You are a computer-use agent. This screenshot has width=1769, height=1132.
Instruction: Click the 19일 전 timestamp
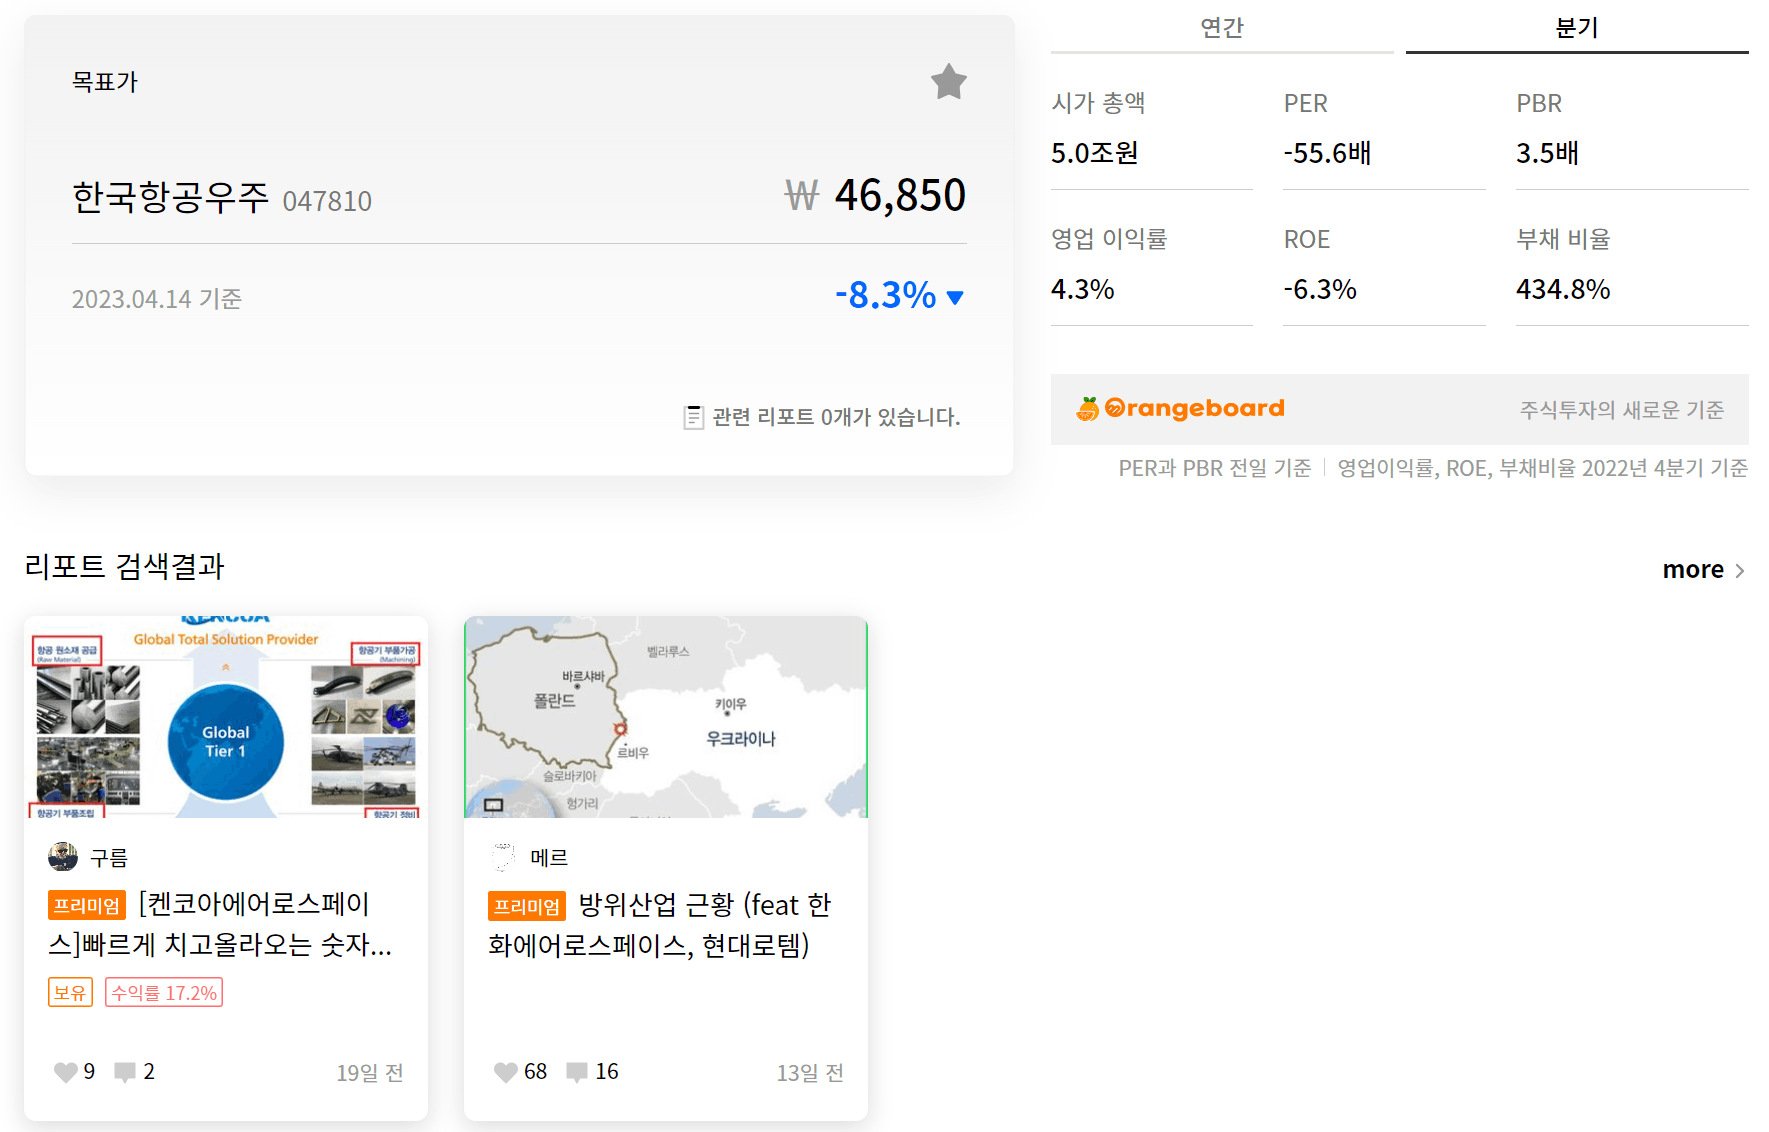point(370,1073)
